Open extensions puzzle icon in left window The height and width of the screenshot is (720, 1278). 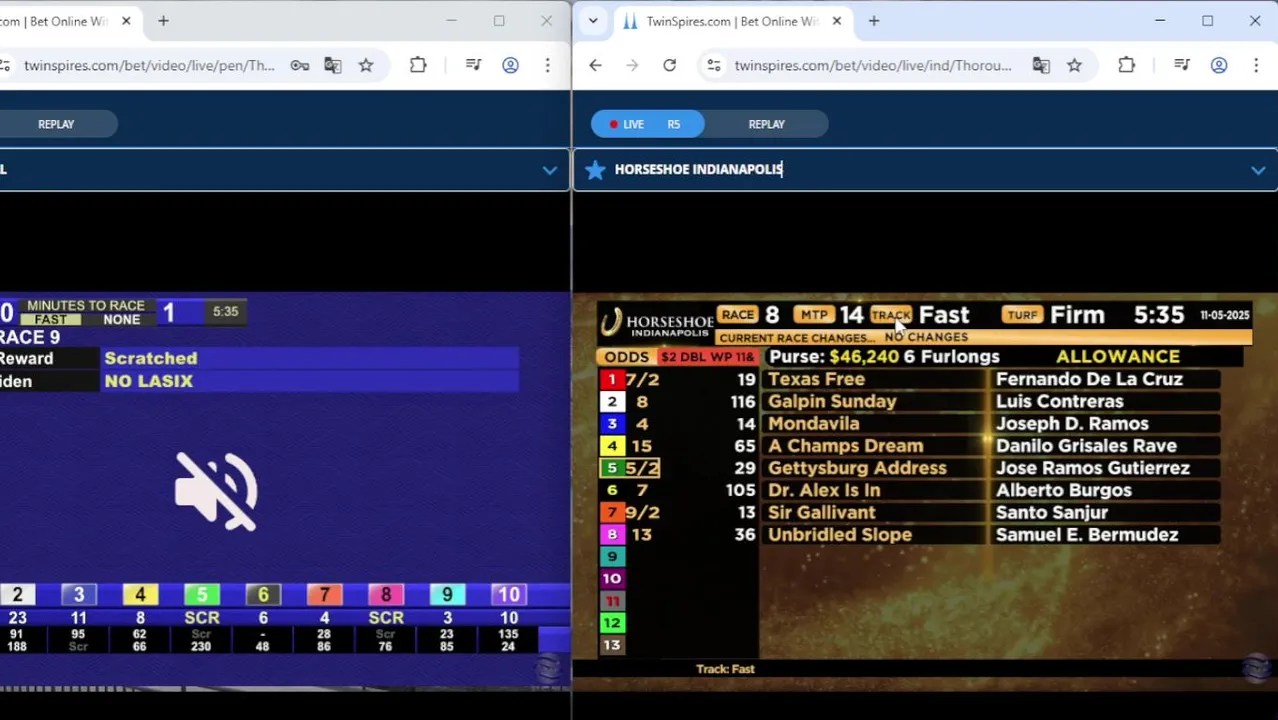tap(418, 65)
